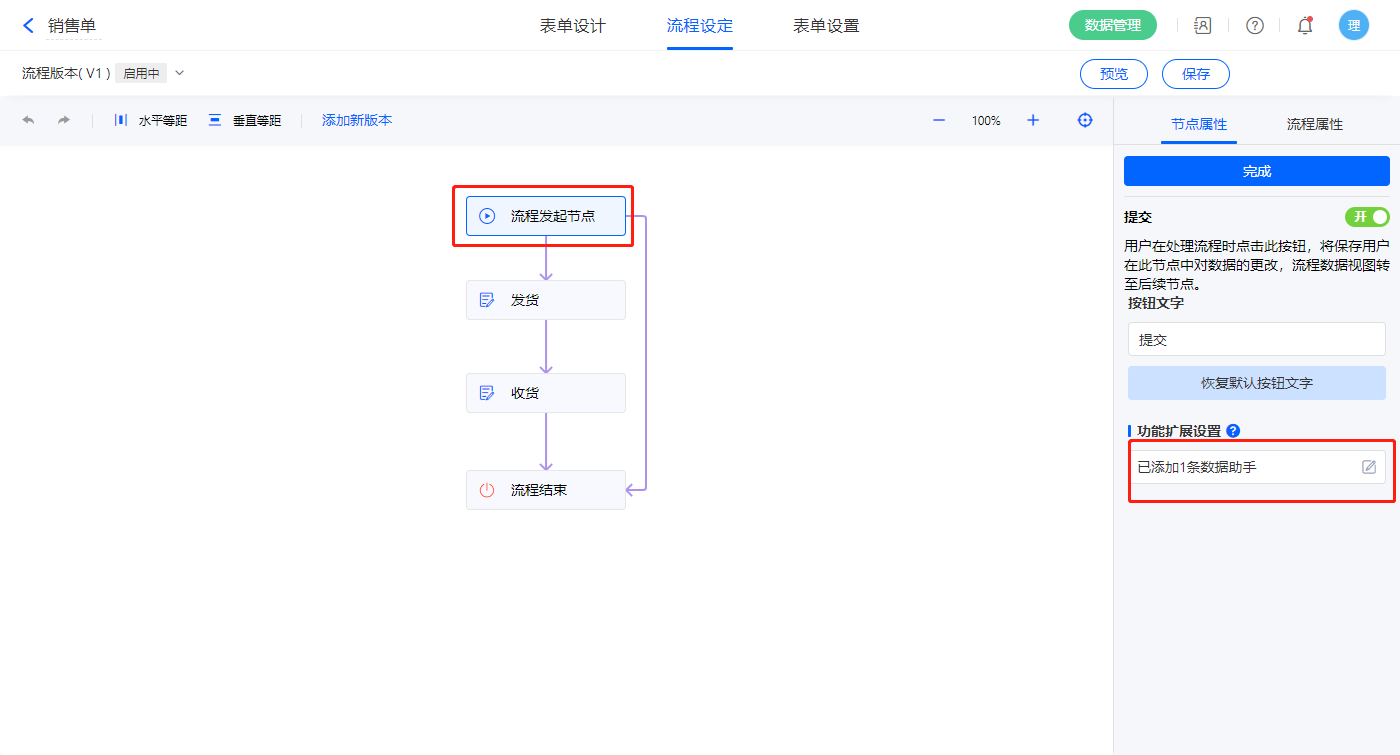Open the notification bell
Screen dimensions: 1400x755
coord(1305,26)
